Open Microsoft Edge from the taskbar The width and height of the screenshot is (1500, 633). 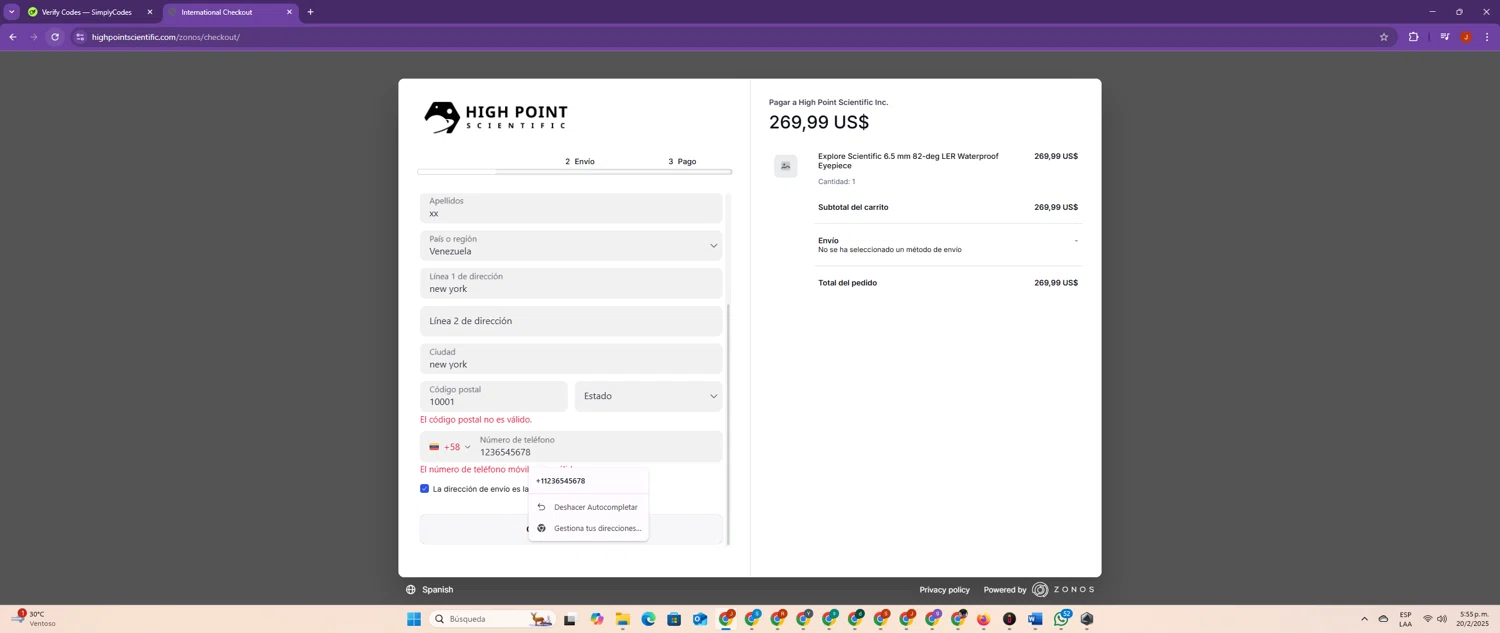point(648,620)
